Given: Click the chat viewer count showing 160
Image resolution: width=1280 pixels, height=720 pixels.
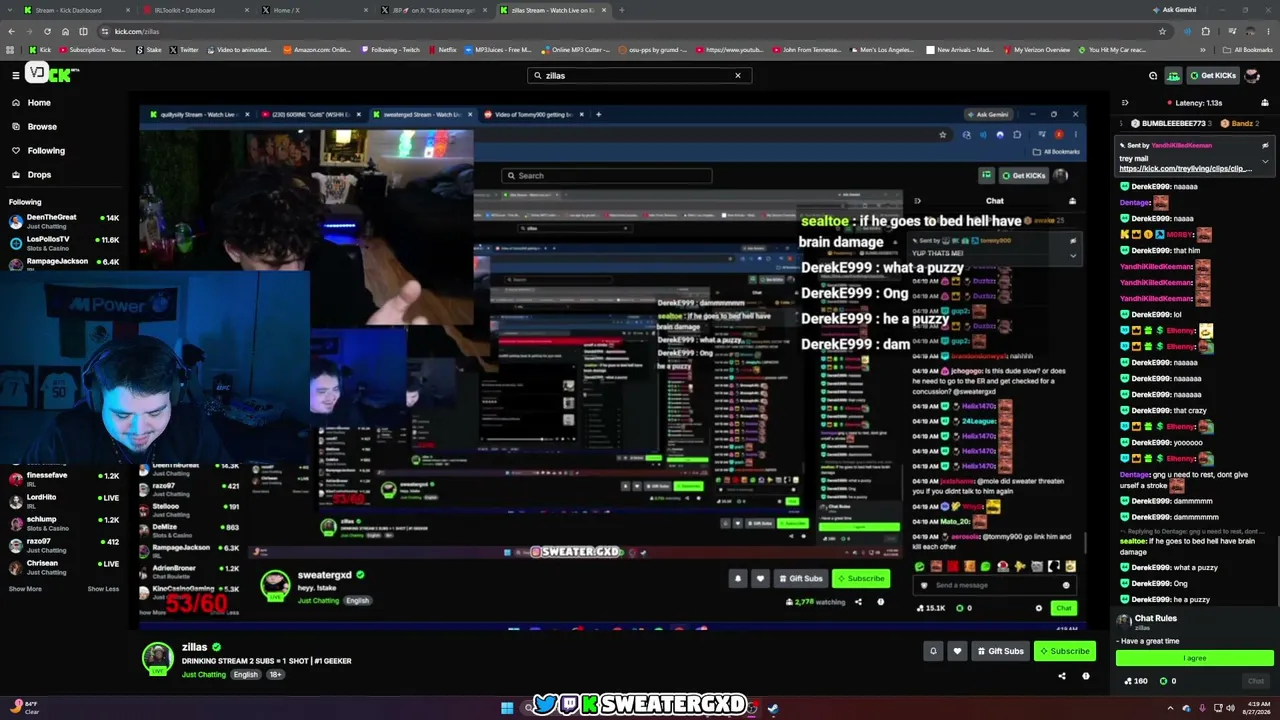Looking at the screenshot, I should (x=1135, y=681).
